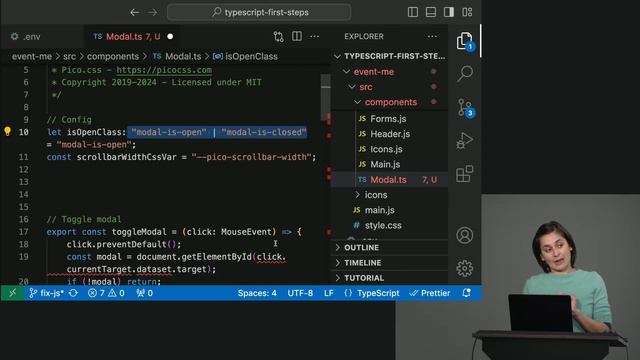The height and width of the screenshot is (360, 640).
Task: Focus the typescript-first-steps command center search
Action: 259,12
